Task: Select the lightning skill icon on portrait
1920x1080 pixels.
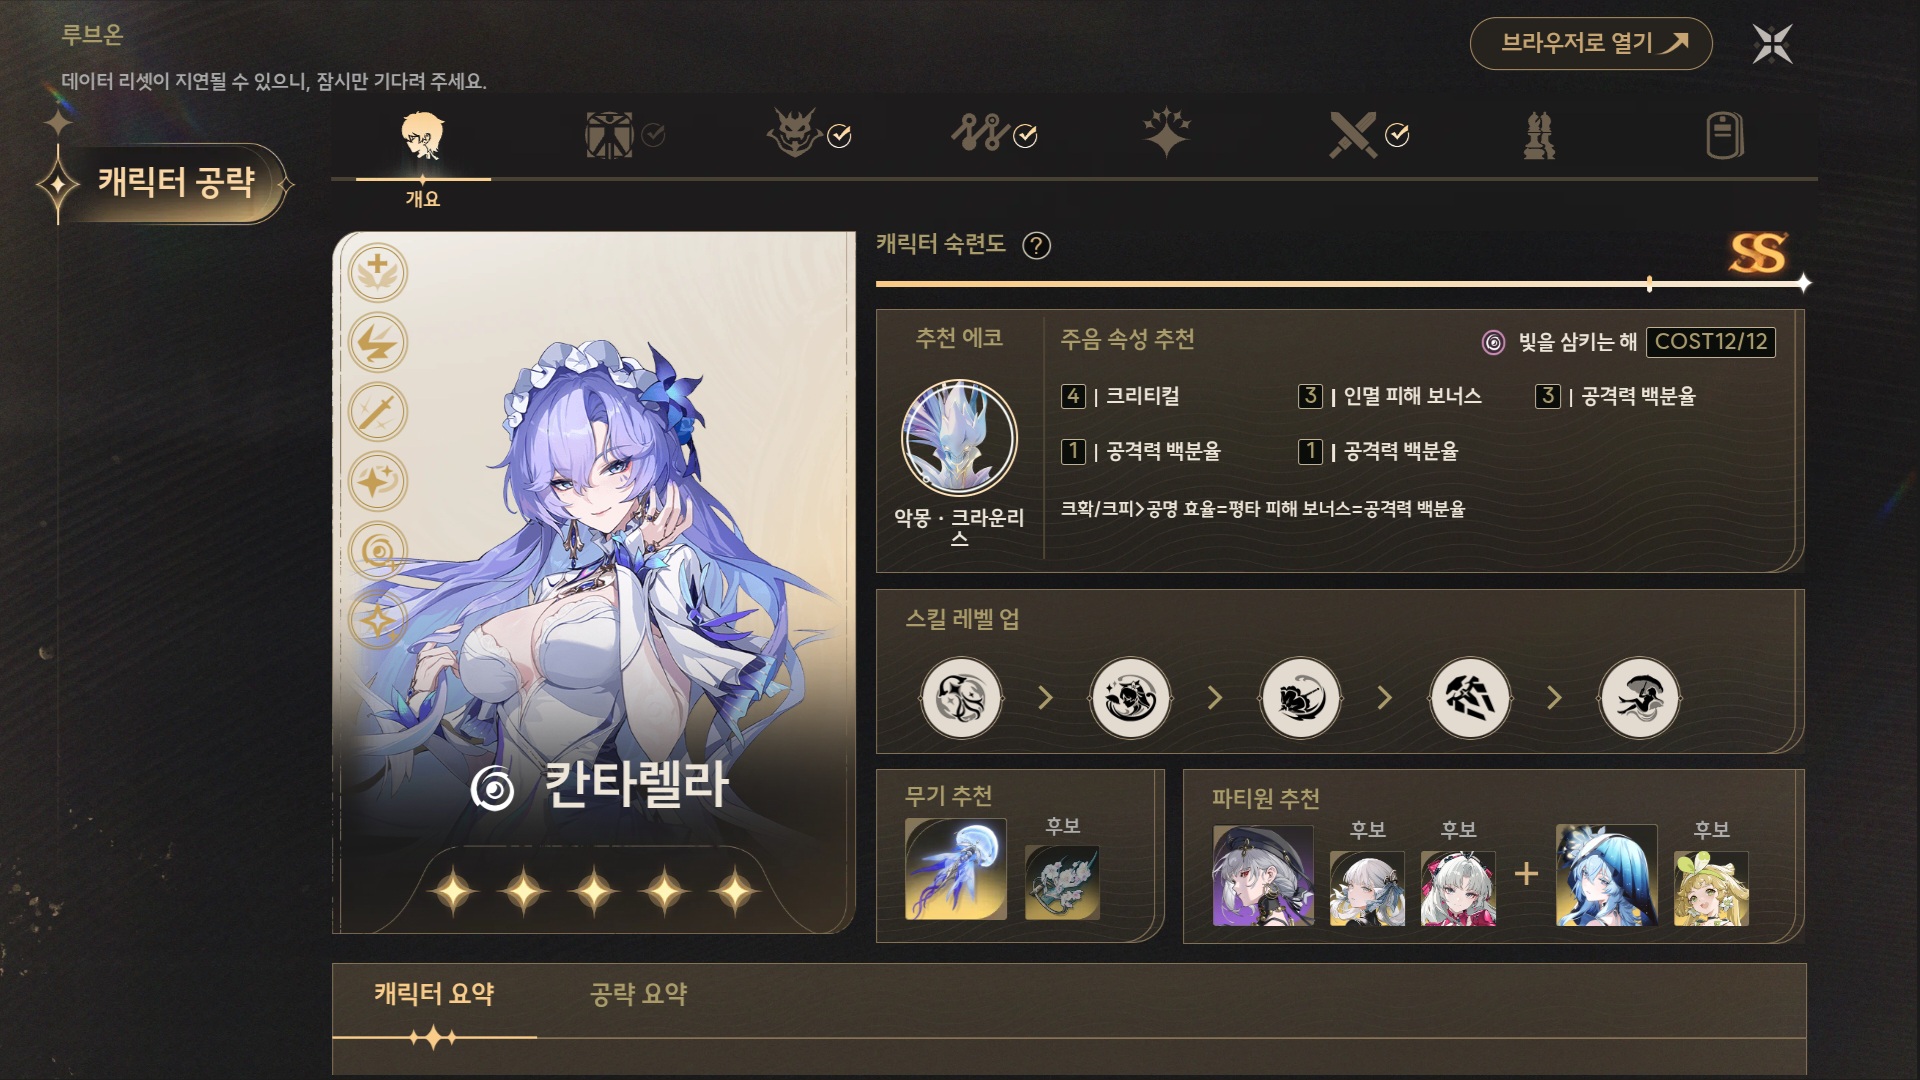Action: pos(378,343)
